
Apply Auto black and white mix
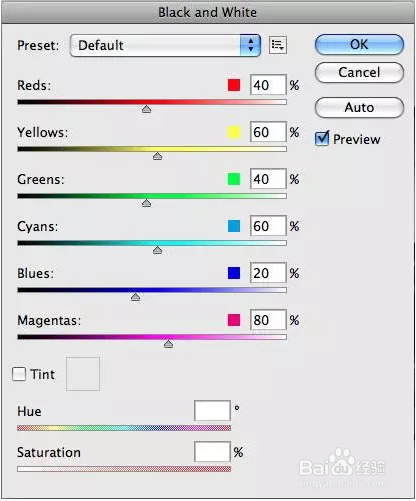tap(359, 107)
